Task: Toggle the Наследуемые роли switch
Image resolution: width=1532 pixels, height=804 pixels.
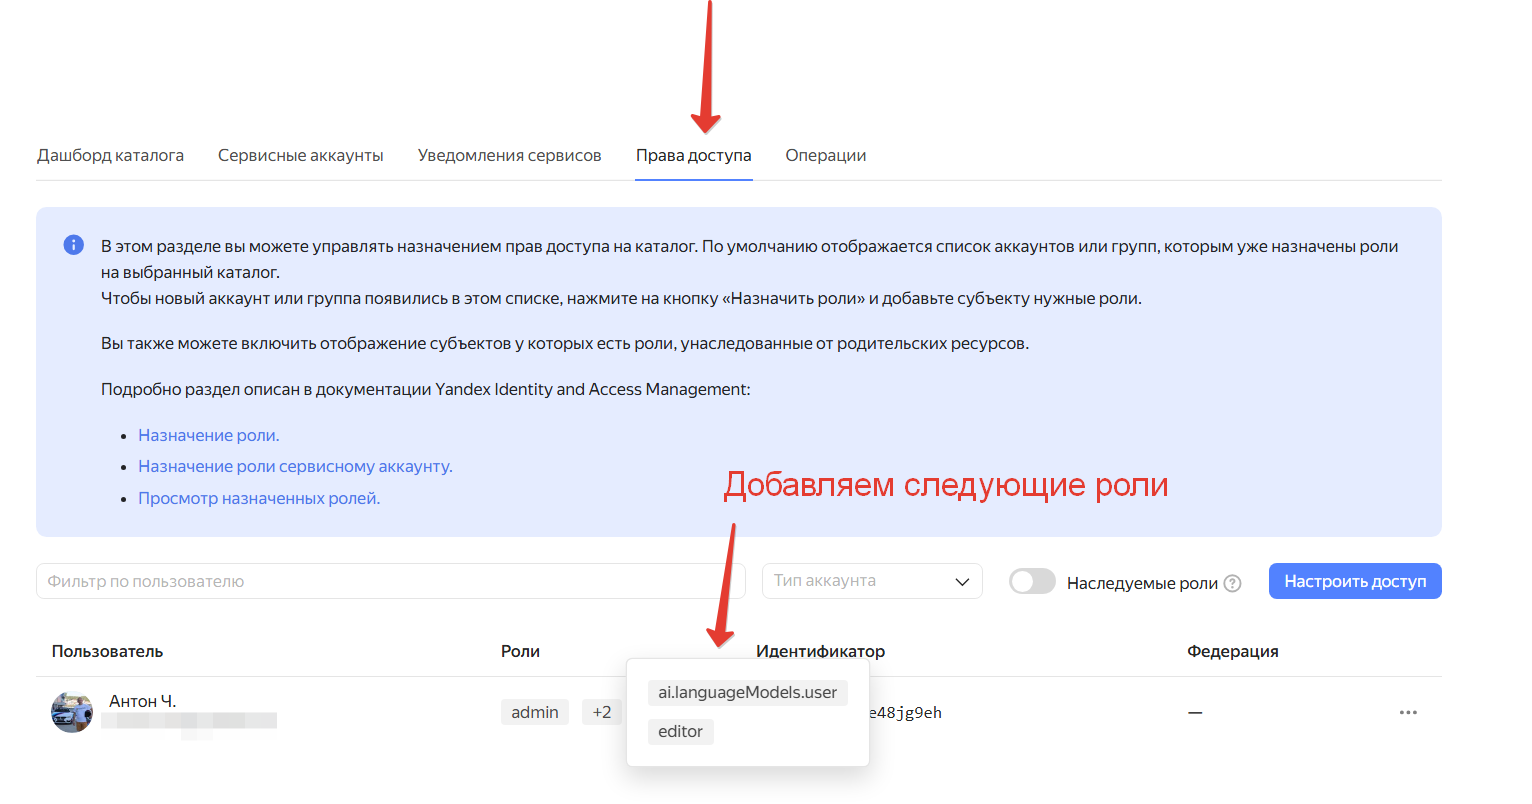Action: coord(1032,581)
